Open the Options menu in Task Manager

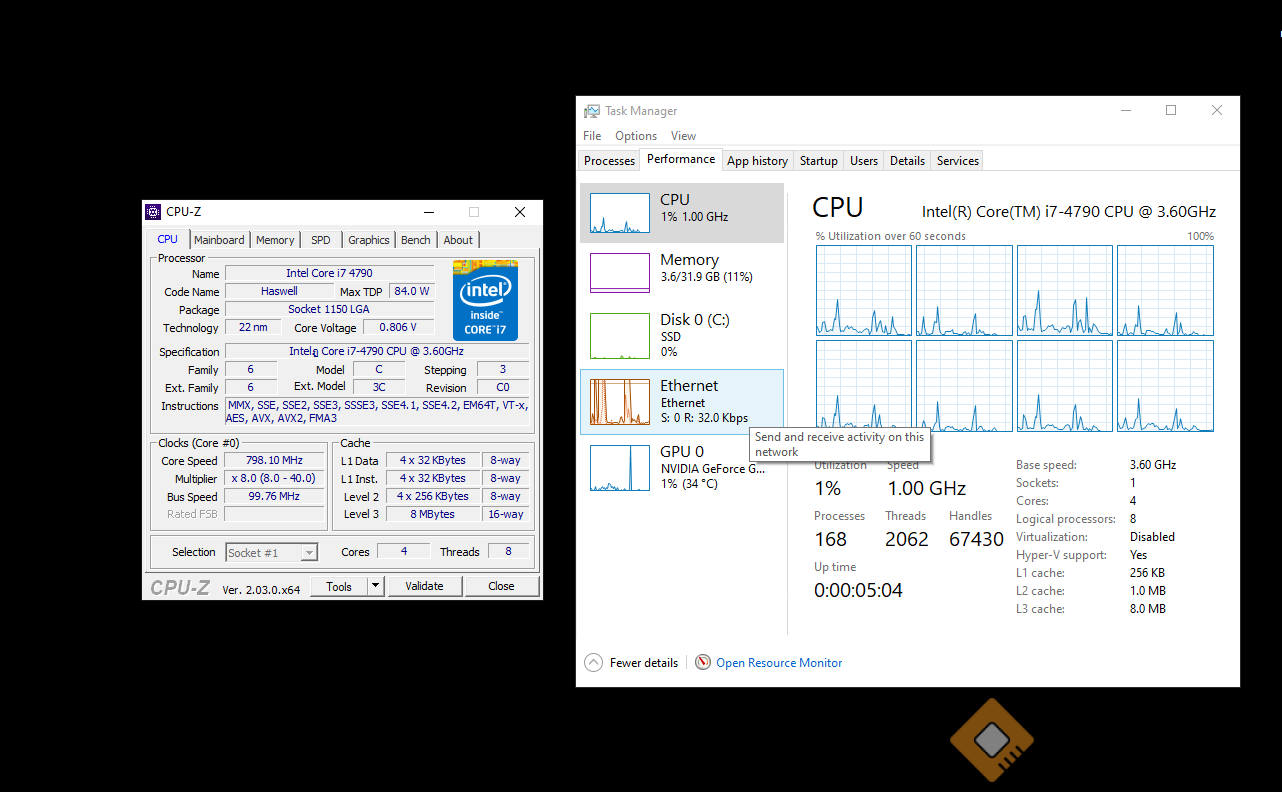(x=636, y=136)
